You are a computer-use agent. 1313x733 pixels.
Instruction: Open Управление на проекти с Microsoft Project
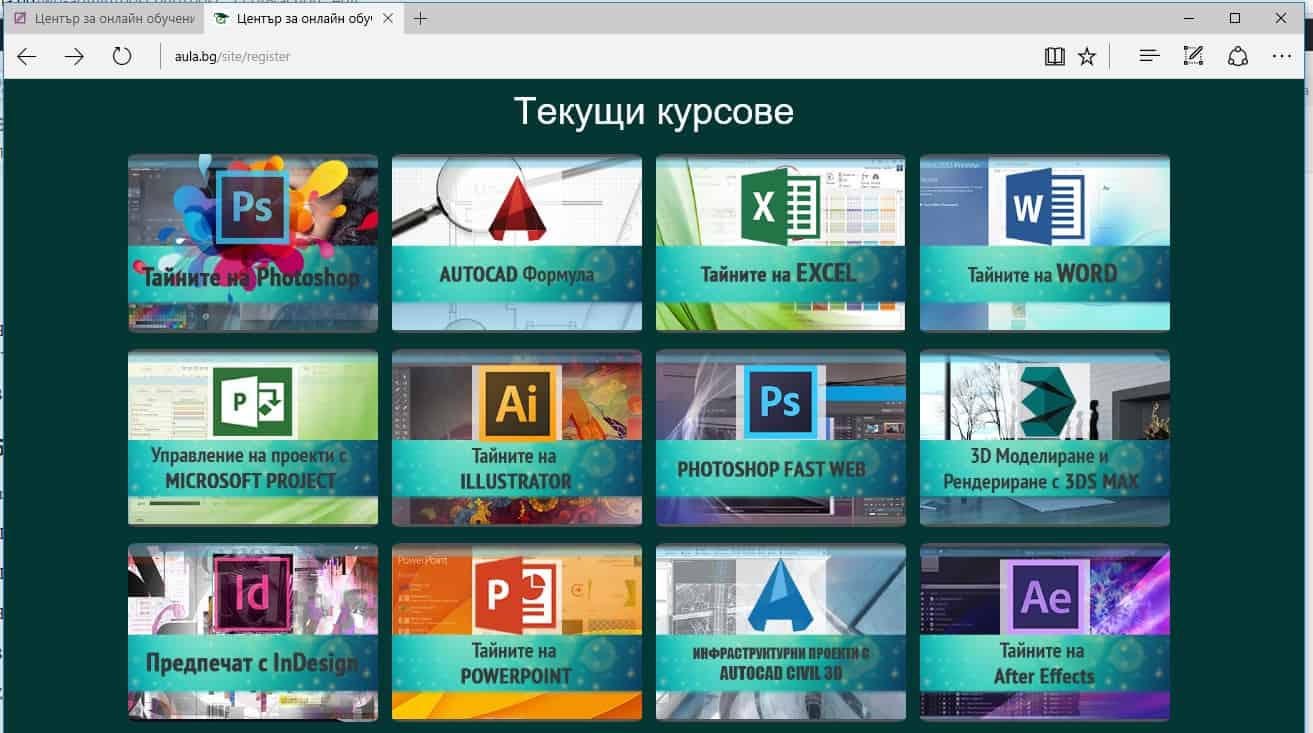click(x=253, y=438)
